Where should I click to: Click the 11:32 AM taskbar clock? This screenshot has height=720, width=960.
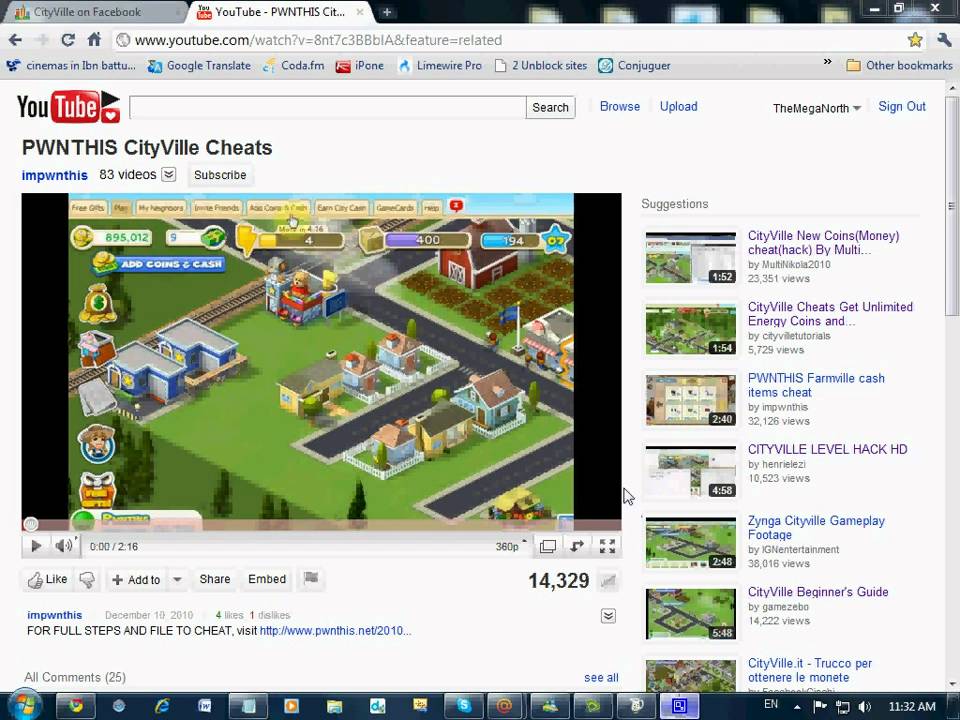click(912, 707)
